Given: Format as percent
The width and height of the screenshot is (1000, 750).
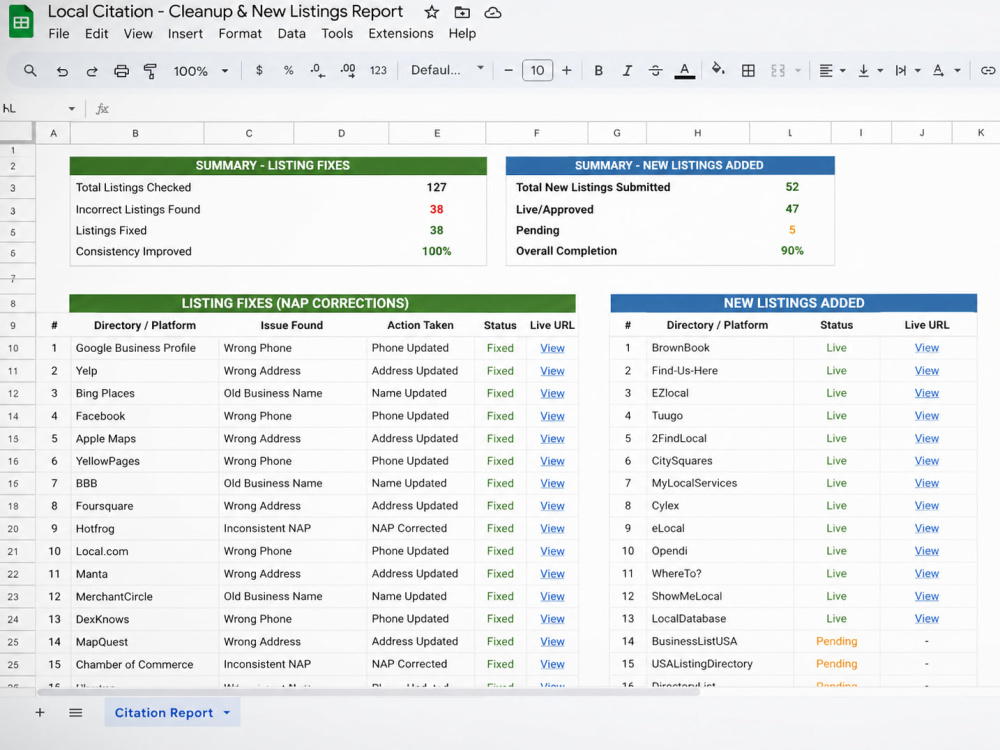Looking at the screenshot, I should (x=288, y=70).
